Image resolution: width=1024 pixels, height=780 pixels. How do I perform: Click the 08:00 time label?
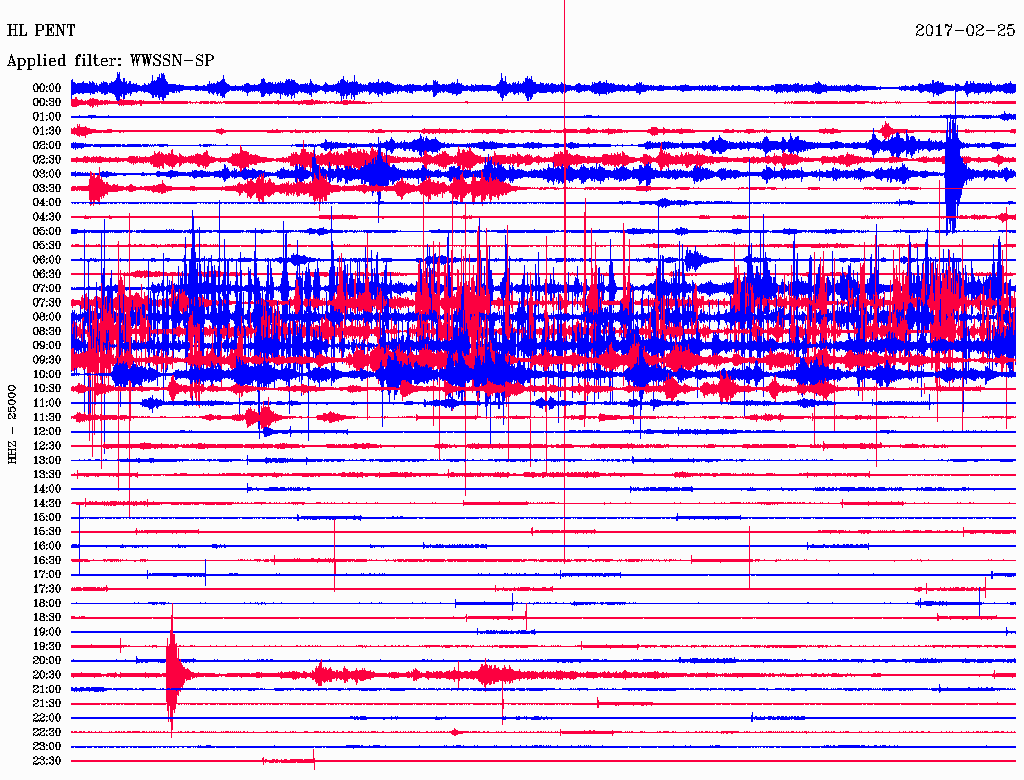point(47,317)
